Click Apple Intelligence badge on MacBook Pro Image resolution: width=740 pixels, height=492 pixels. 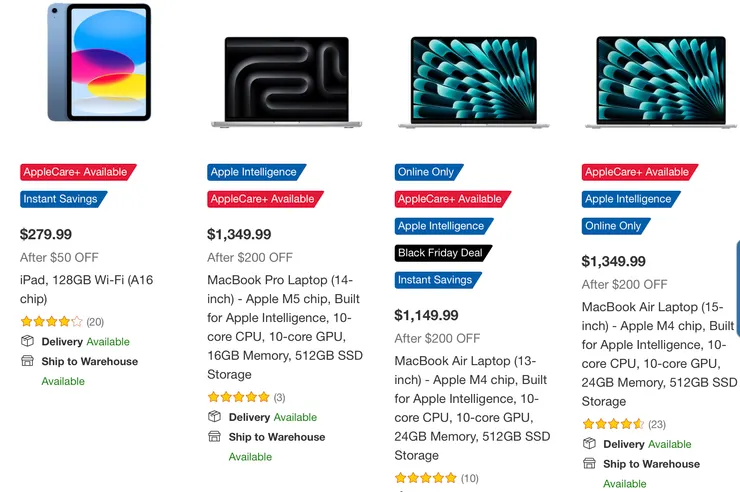click(x=254, y=172)
